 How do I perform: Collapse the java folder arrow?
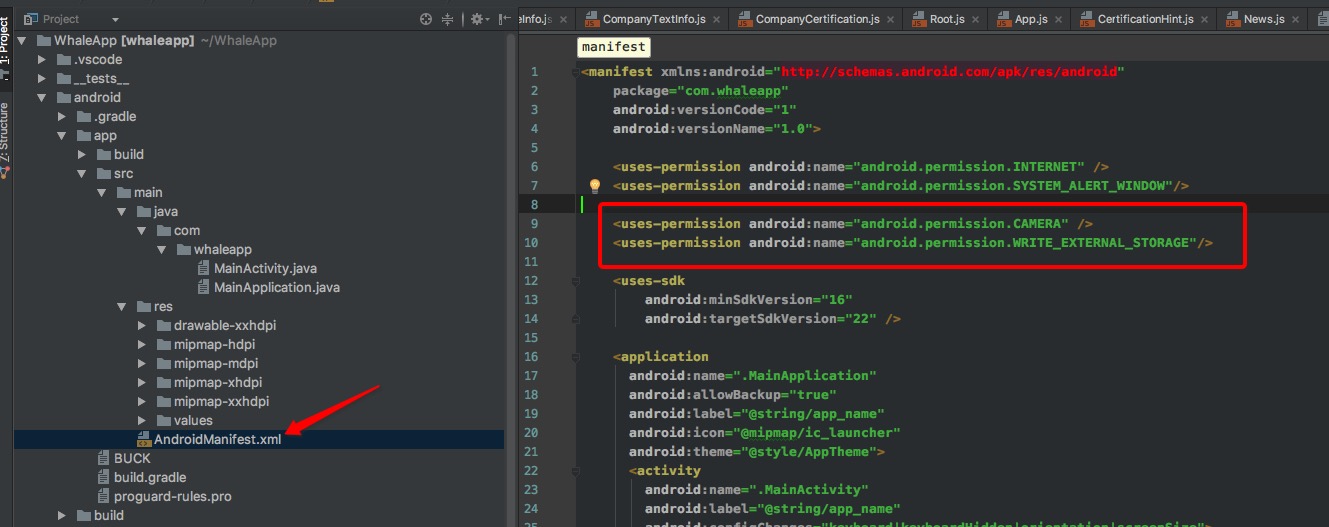[122, 212]
